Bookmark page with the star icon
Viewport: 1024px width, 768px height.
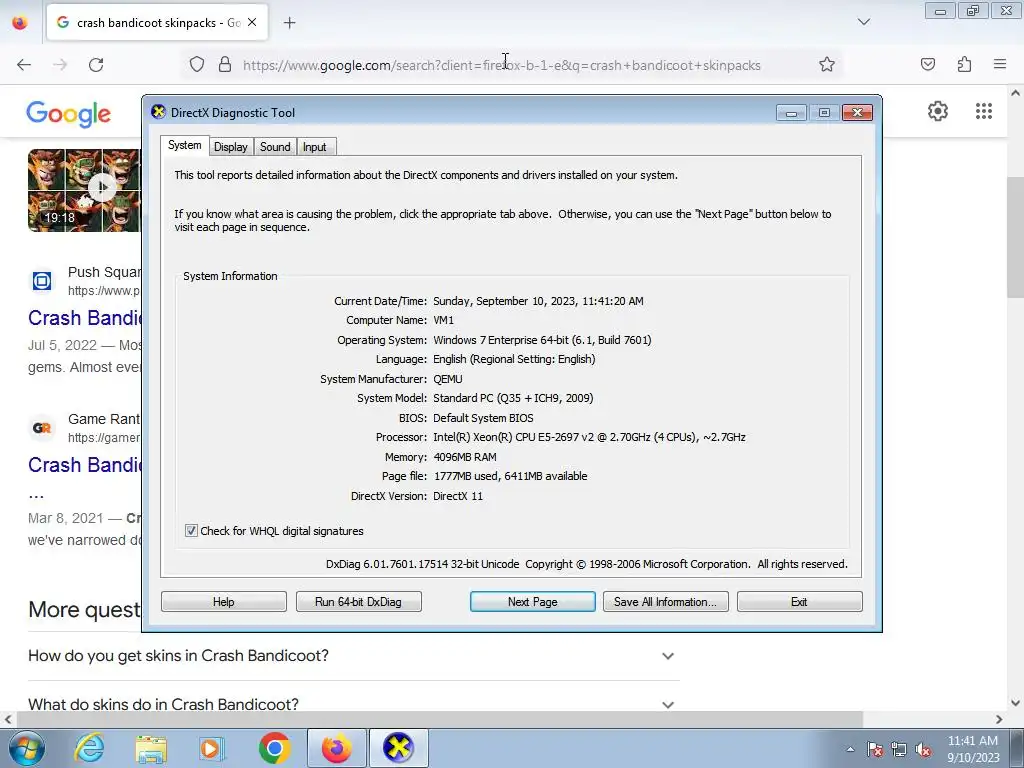coord(827,65)
